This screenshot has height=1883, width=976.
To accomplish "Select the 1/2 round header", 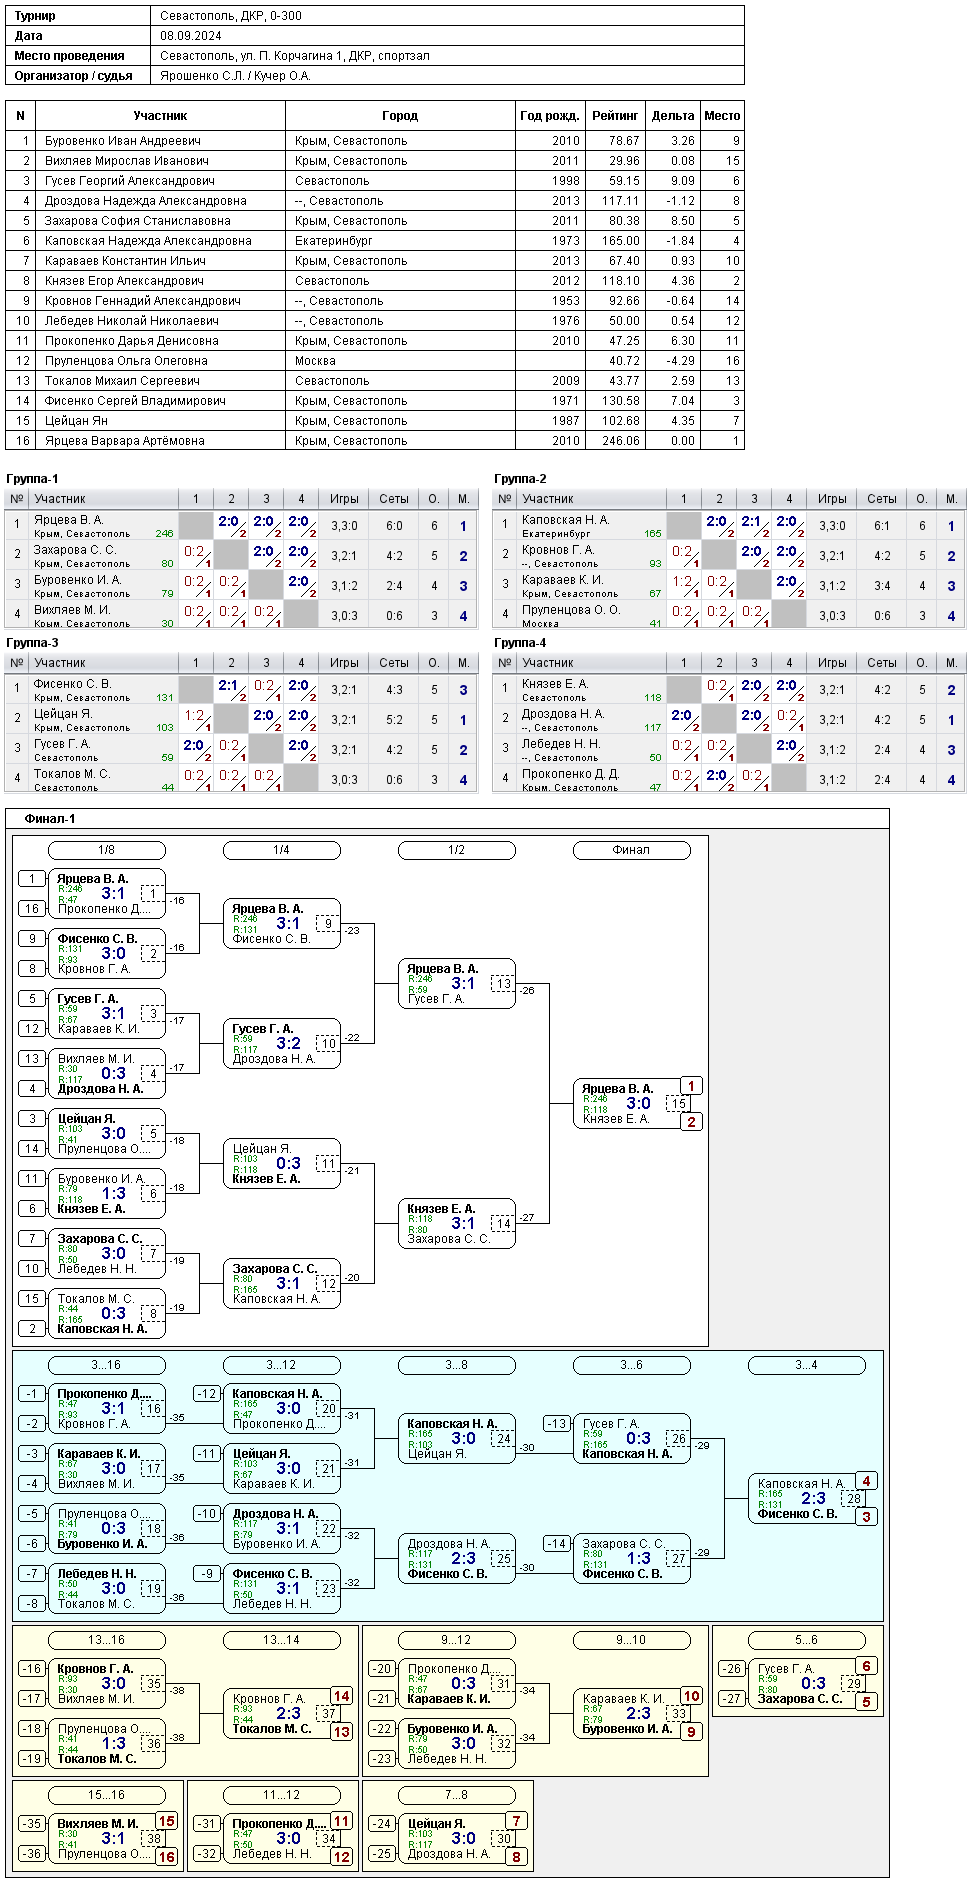I will (x=457, y=850).
